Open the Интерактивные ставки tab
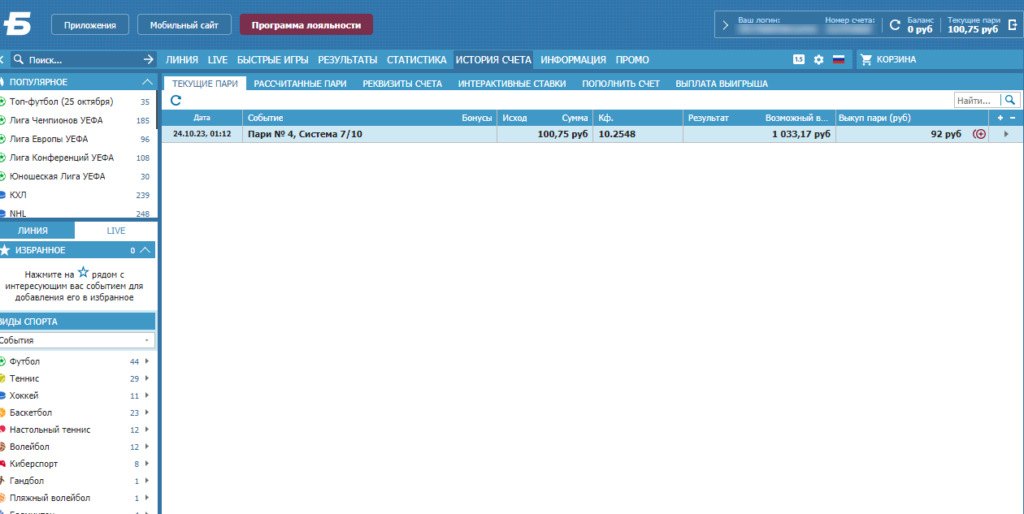1024x514 pixels. [512, 84]
